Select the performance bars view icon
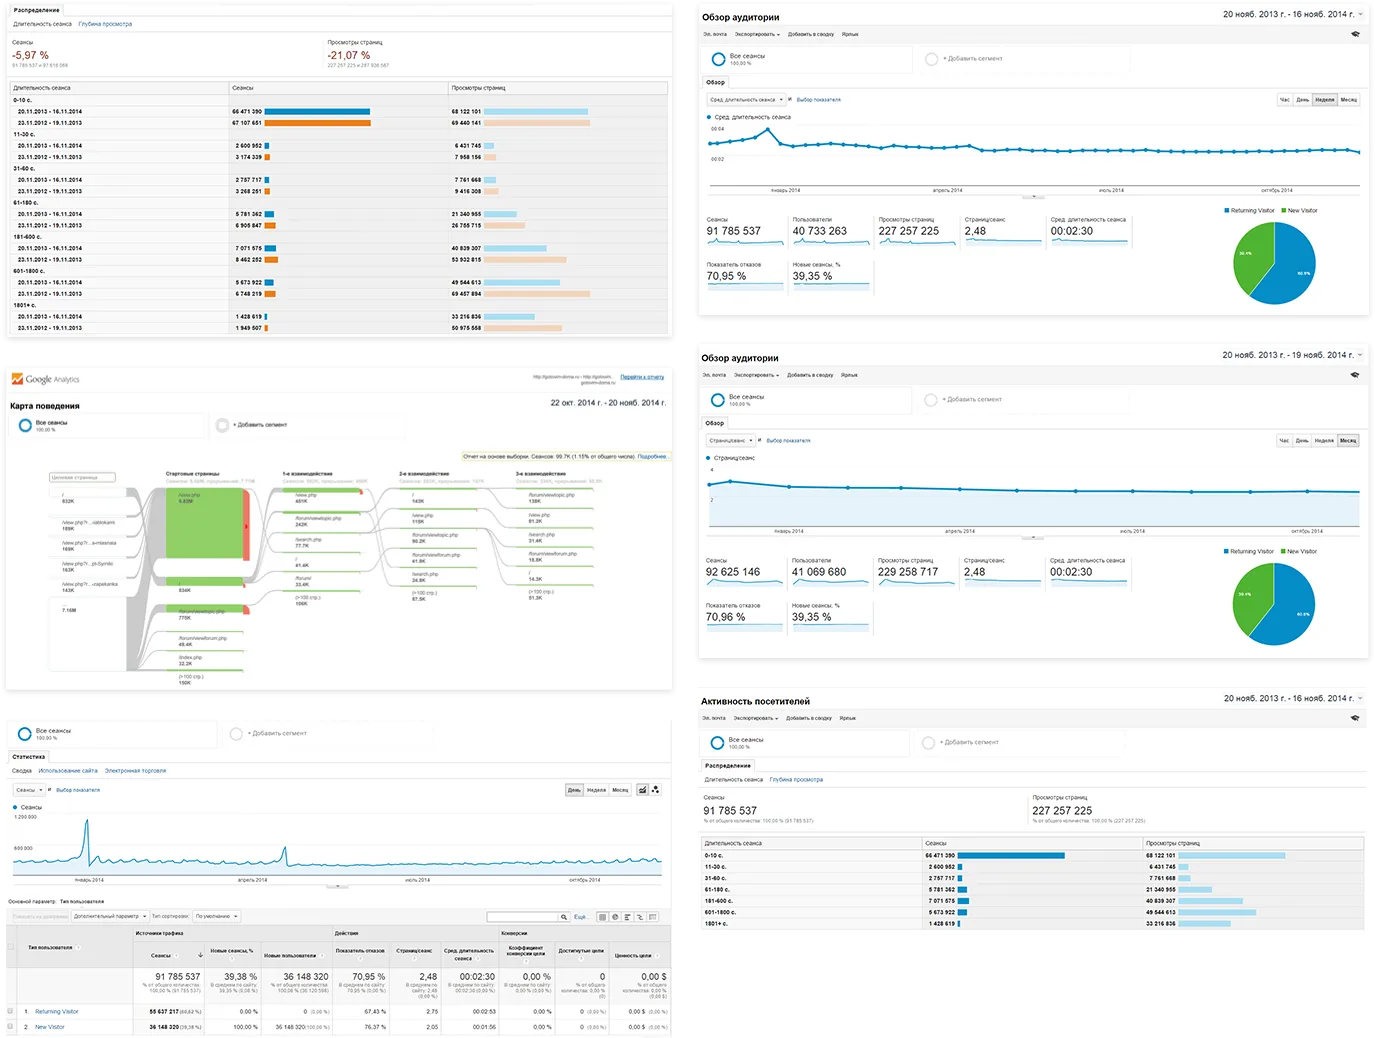The height and width of the screenshot is (1038, 1375). [x=627, y=917]
